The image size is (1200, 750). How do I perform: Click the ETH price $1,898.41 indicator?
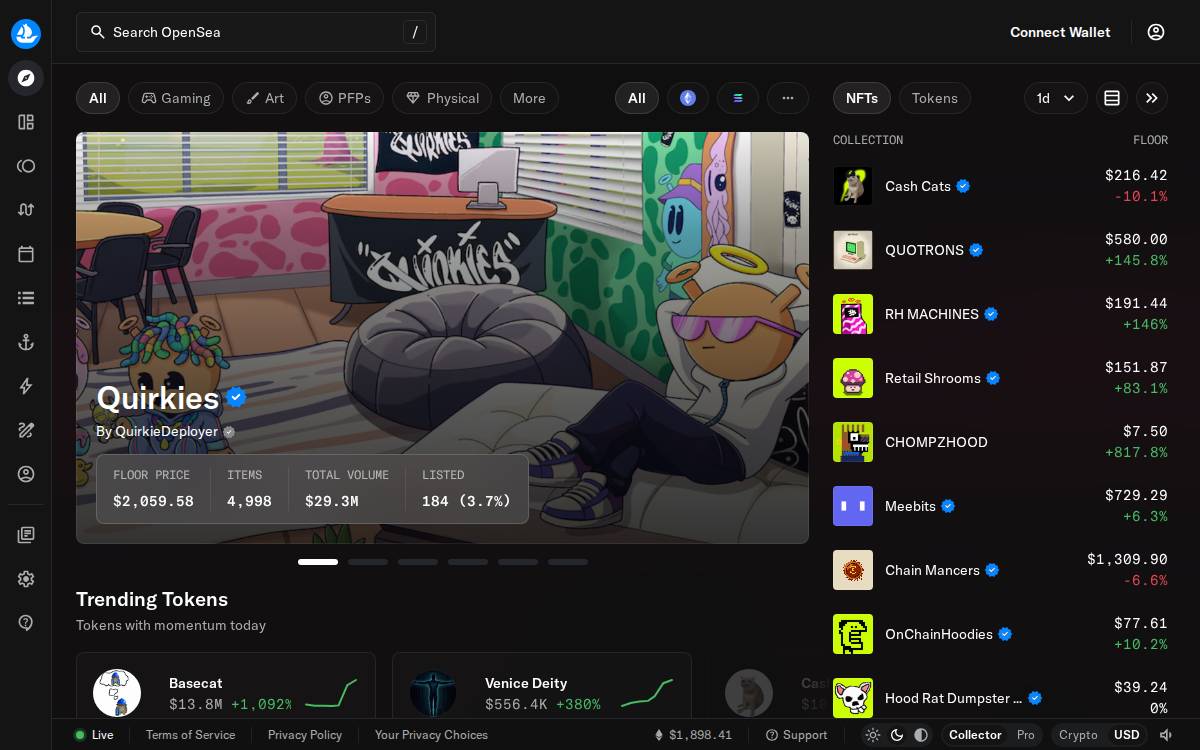coord(693,735)
